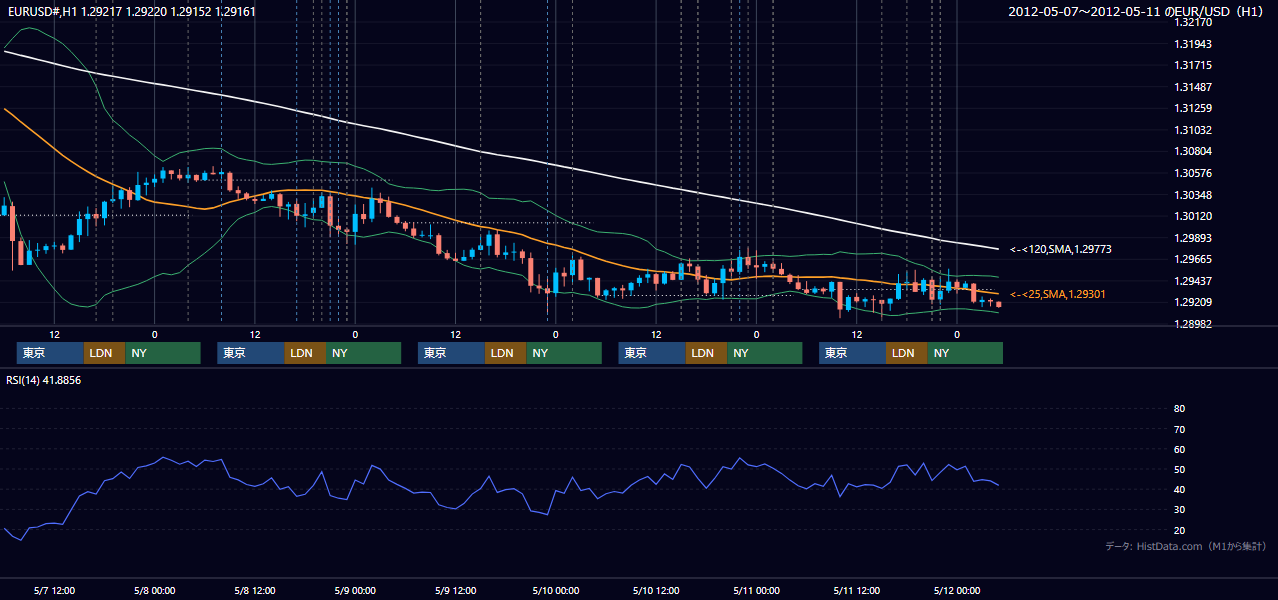Select the RSI level 70 label
Screen dimensions: 1278x600
(1179, 429)
